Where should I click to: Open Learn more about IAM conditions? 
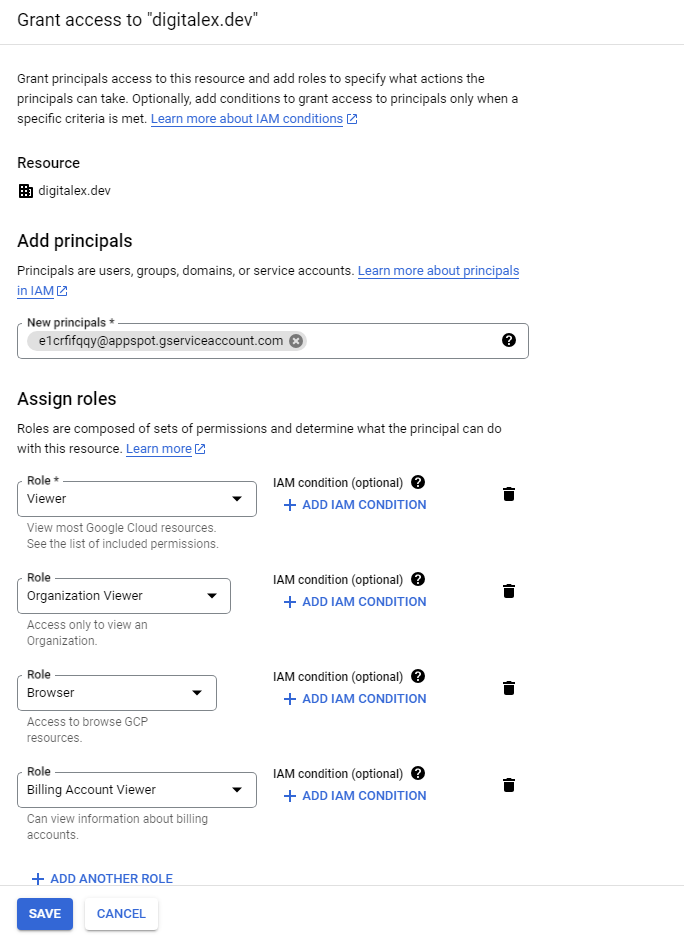pos(247,119)
